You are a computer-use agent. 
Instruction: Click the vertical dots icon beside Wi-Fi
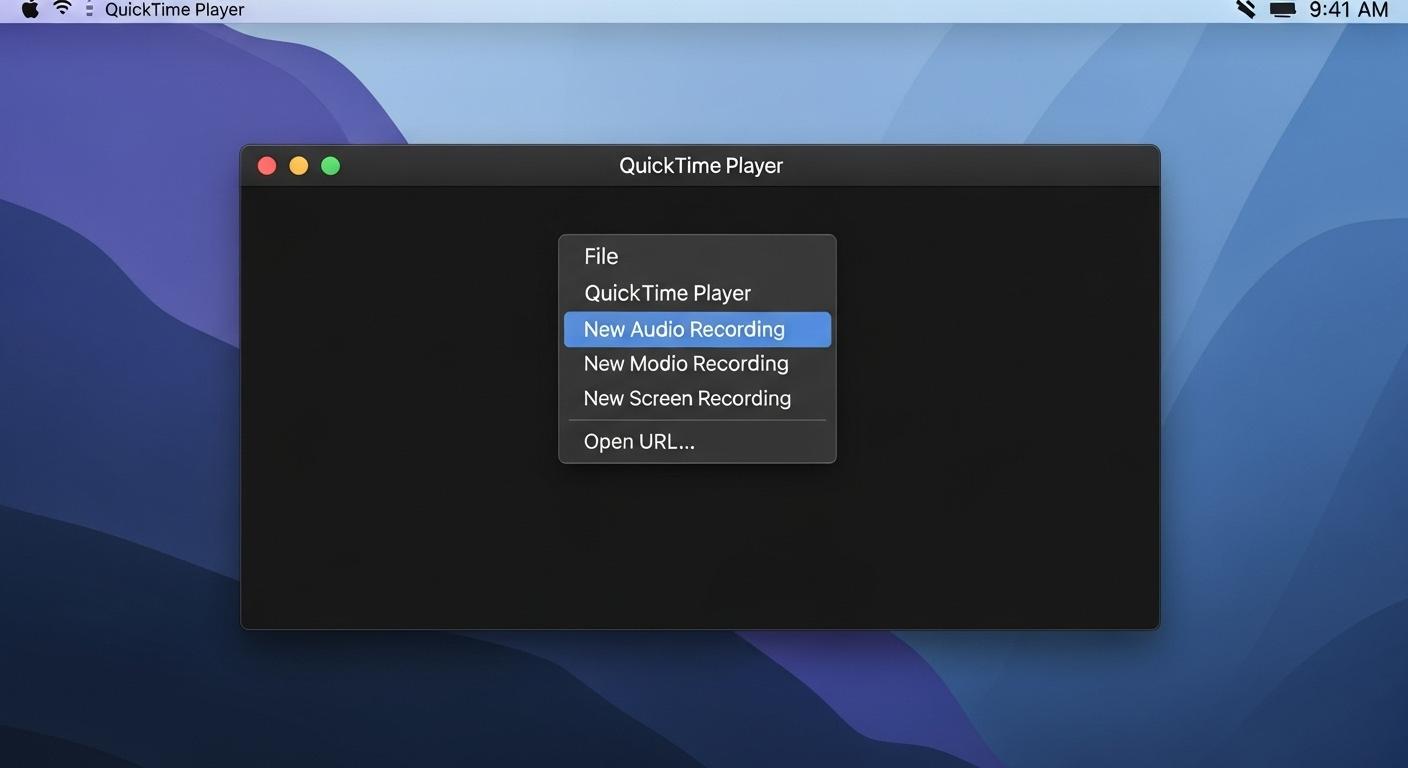tap(88, 10)
